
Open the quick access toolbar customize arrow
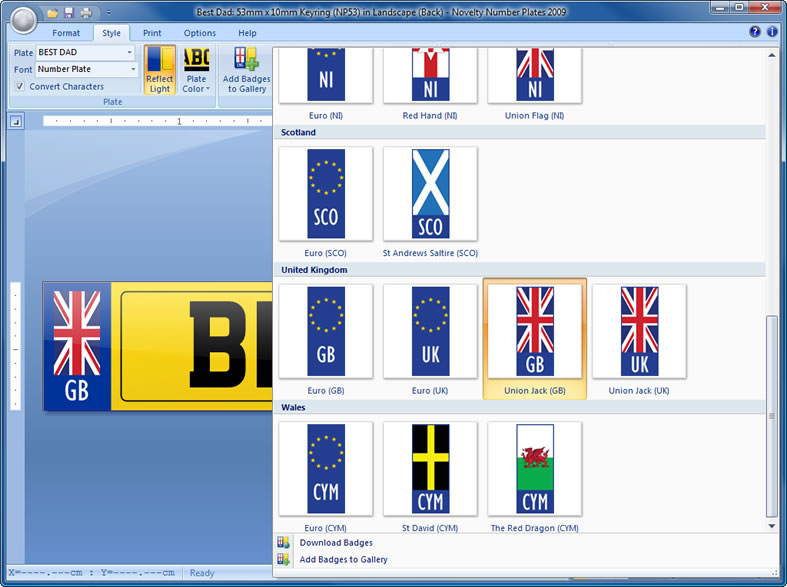pyautogui.click(x=108, y=13)
